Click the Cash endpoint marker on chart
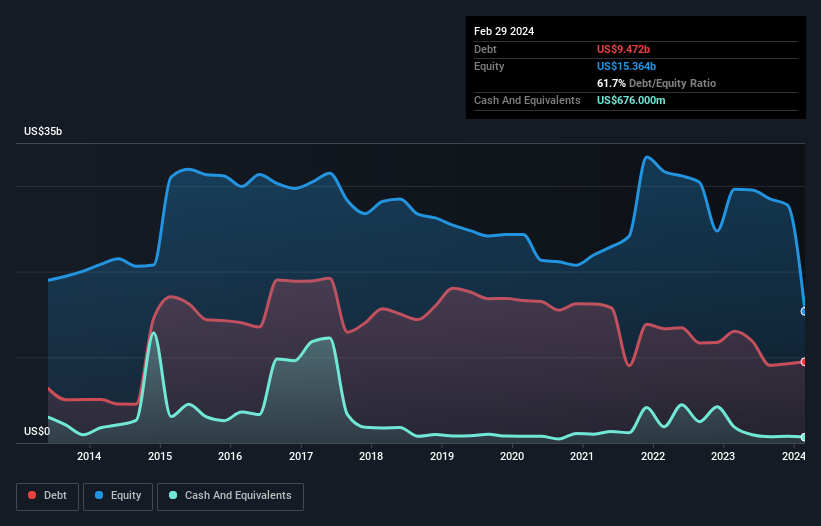 (804, 437)
